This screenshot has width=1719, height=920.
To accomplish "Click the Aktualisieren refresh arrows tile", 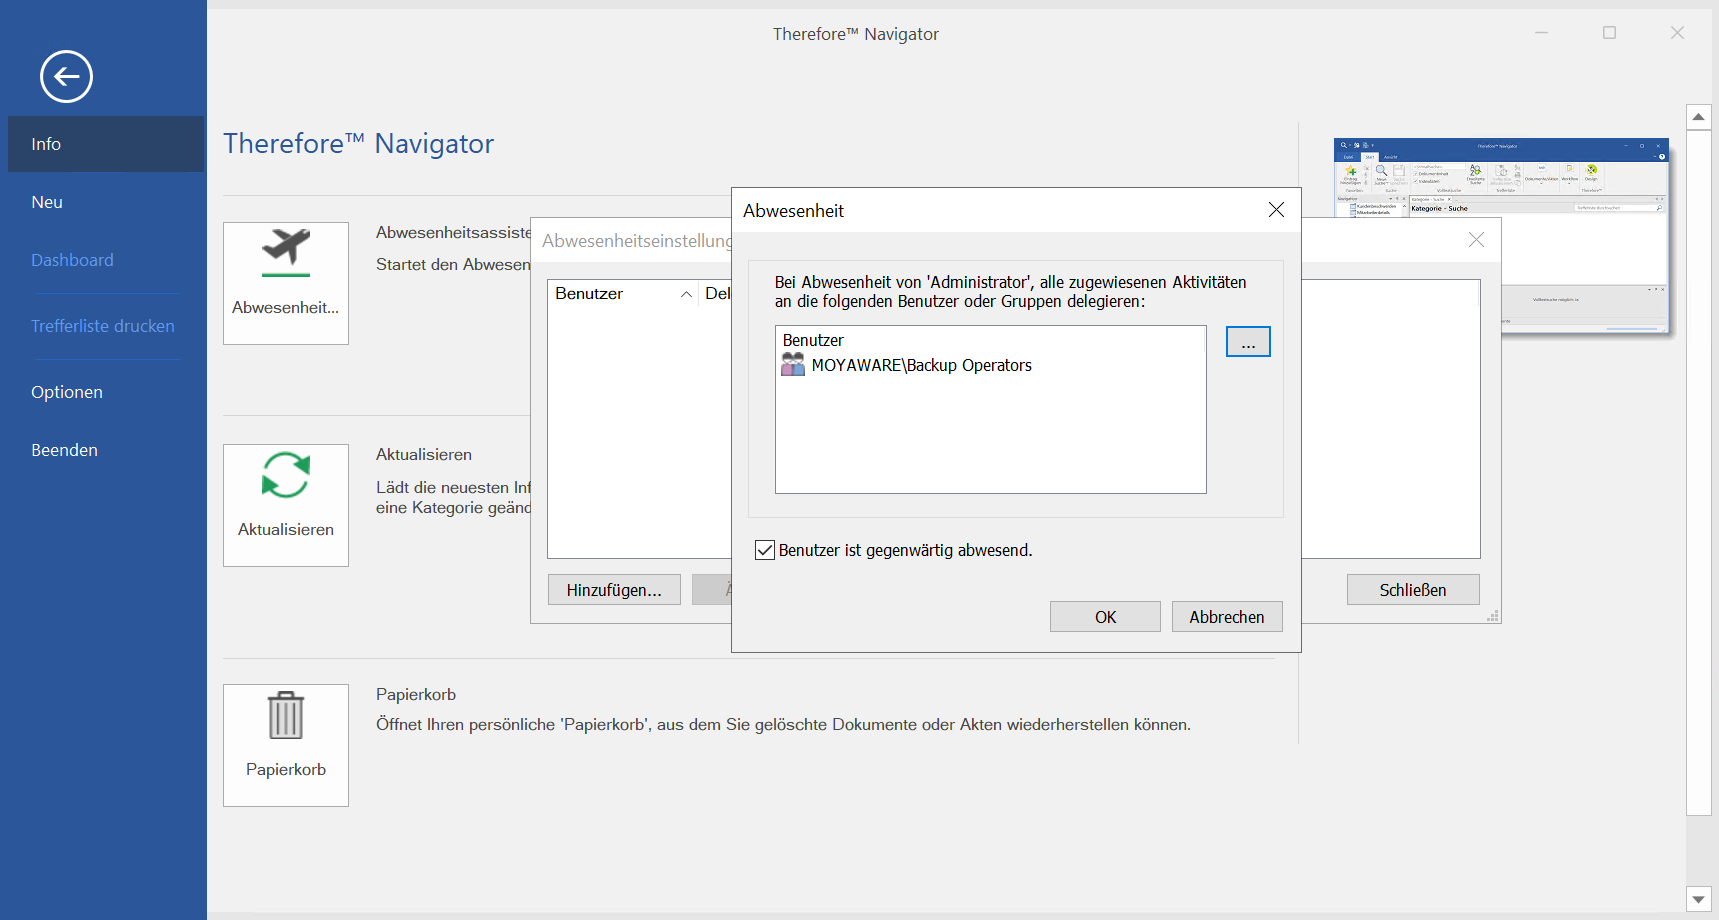I will pyautogui.click(x=286, y=505).
